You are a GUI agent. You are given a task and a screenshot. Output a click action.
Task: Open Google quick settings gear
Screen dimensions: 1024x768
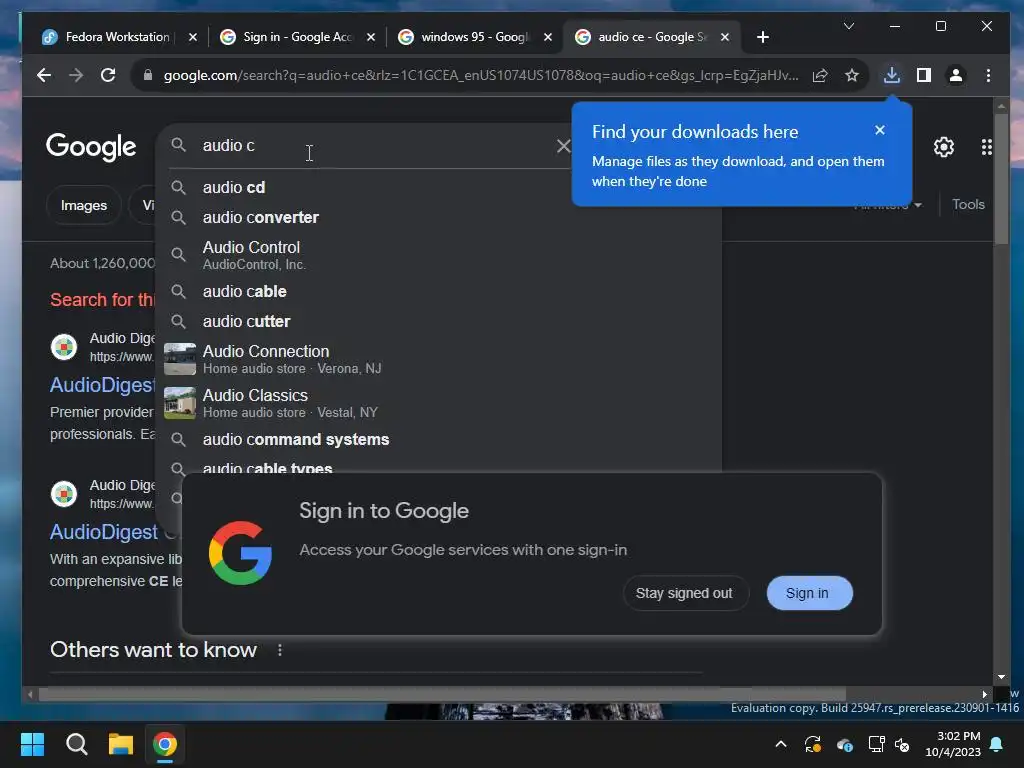944,147
